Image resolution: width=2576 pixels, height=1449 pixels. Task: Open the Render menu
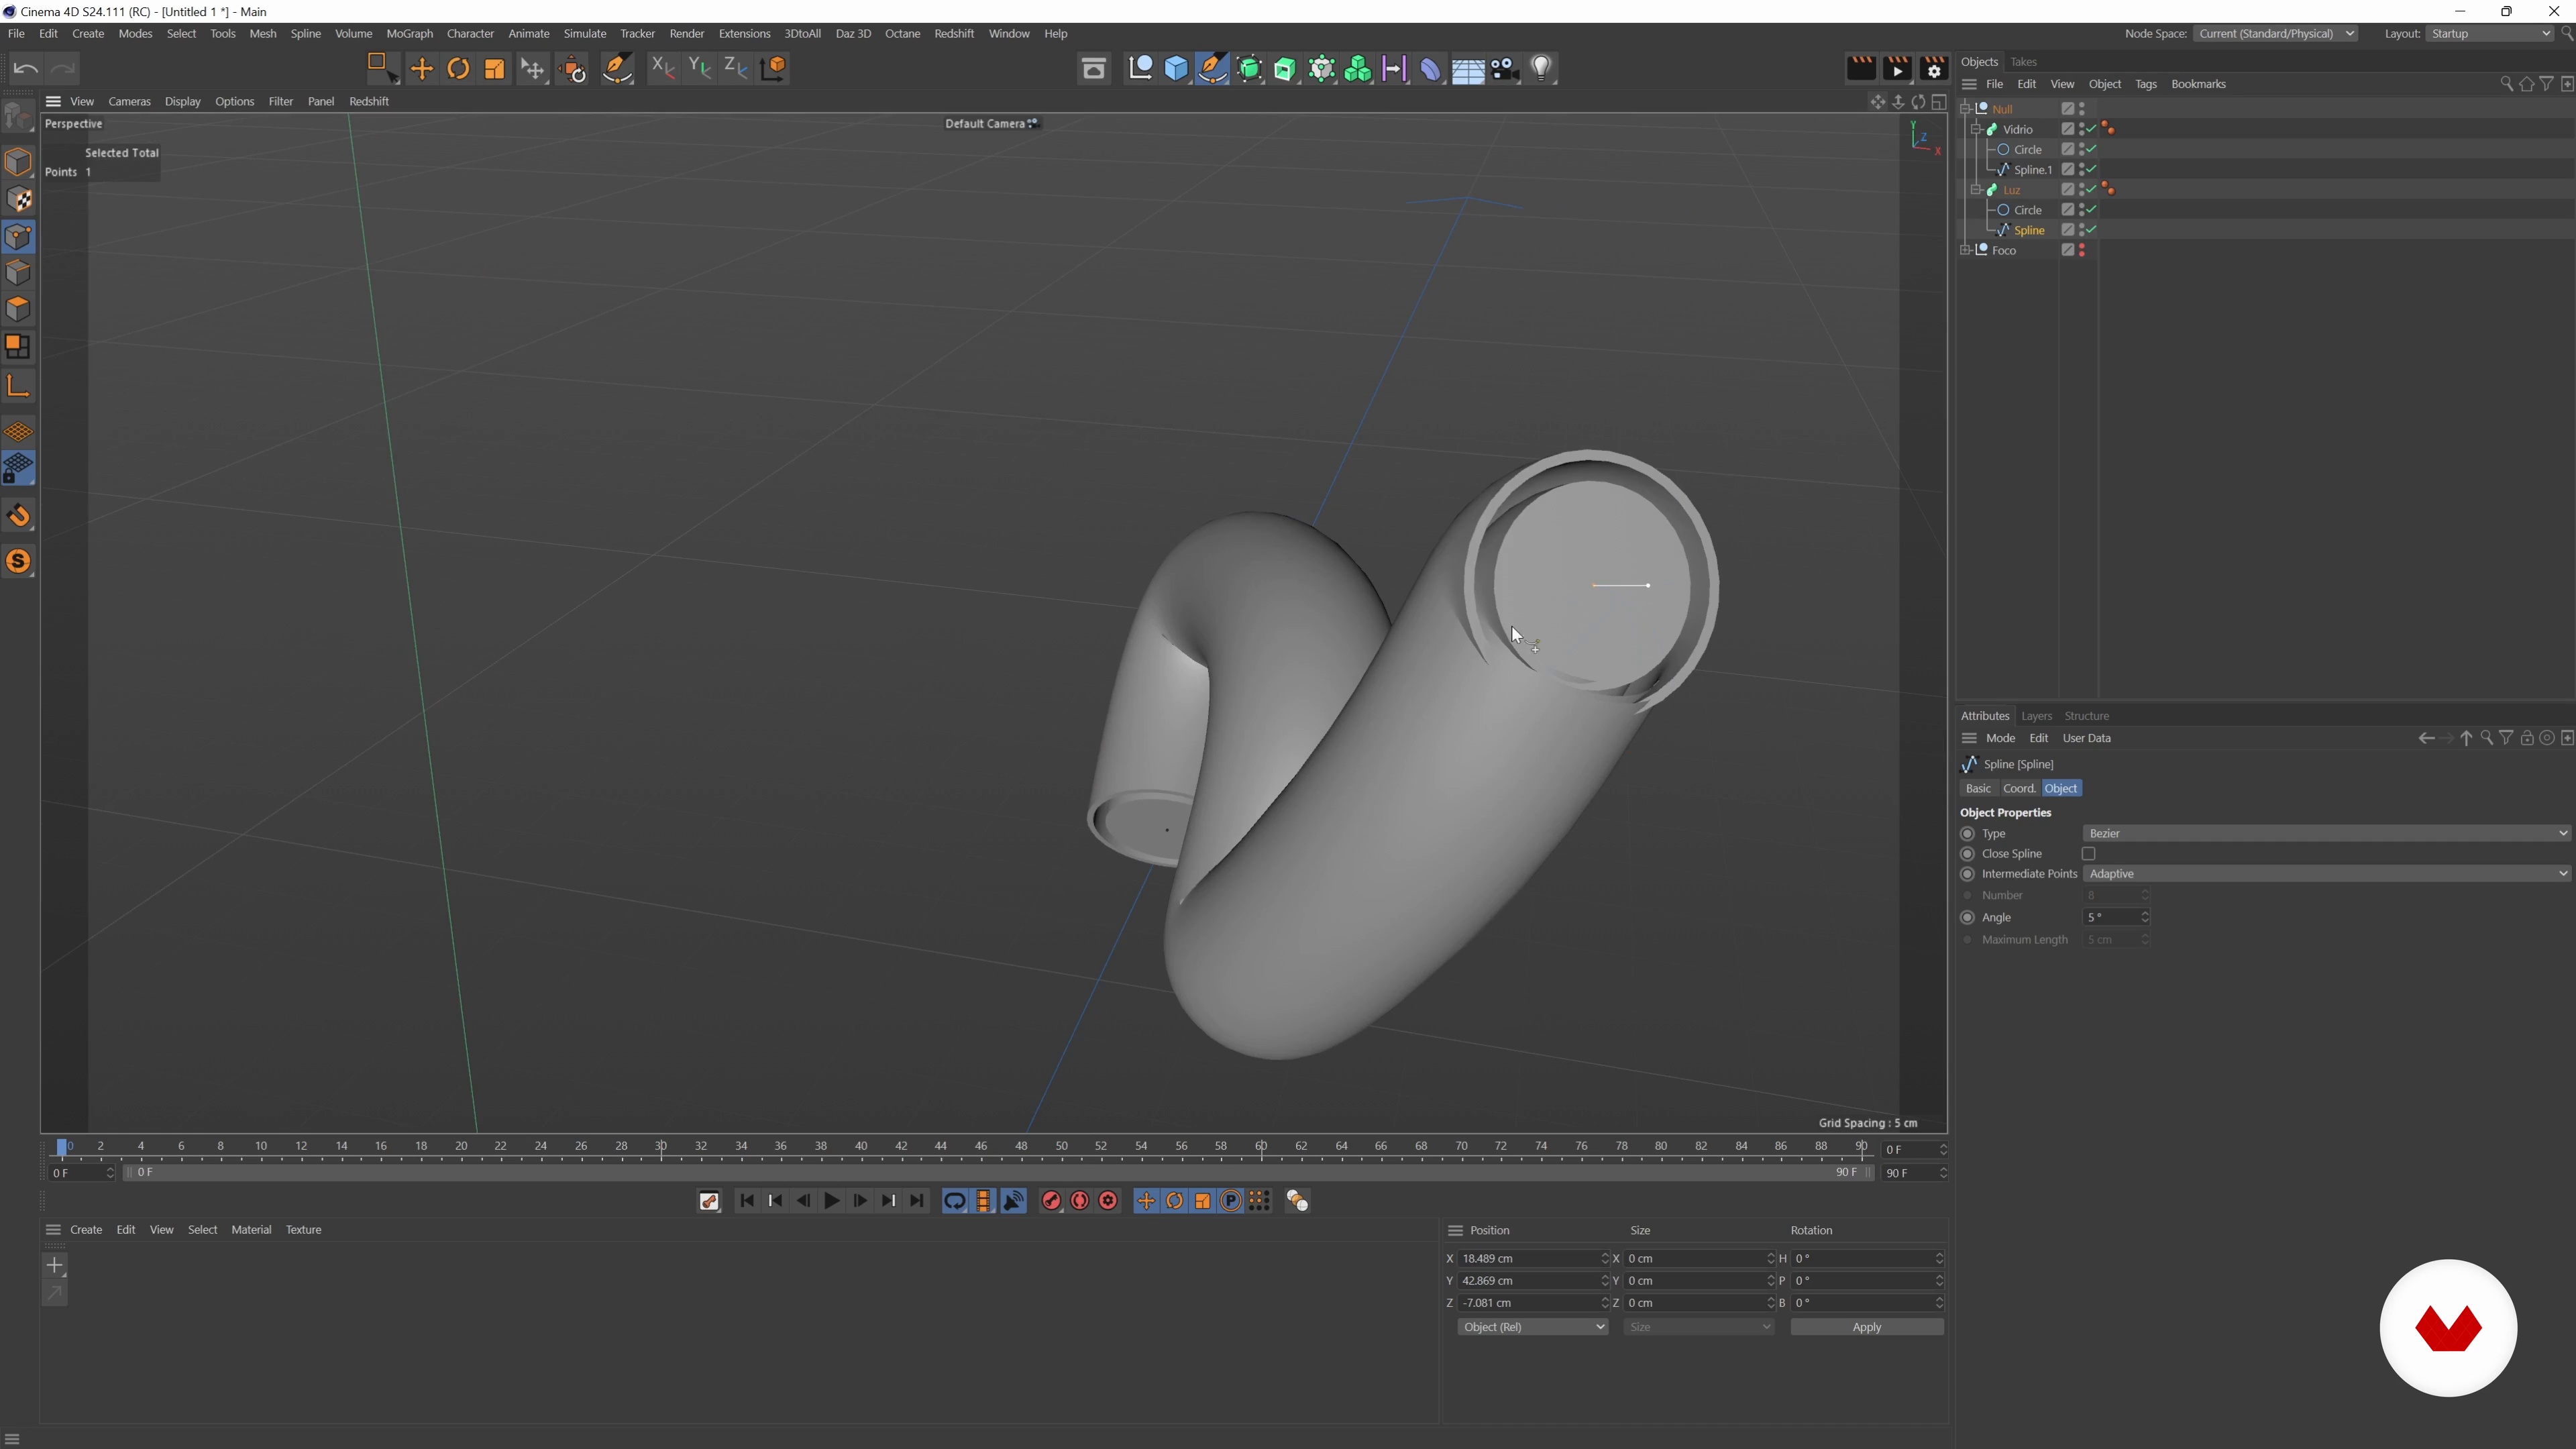tap(686, 34)
